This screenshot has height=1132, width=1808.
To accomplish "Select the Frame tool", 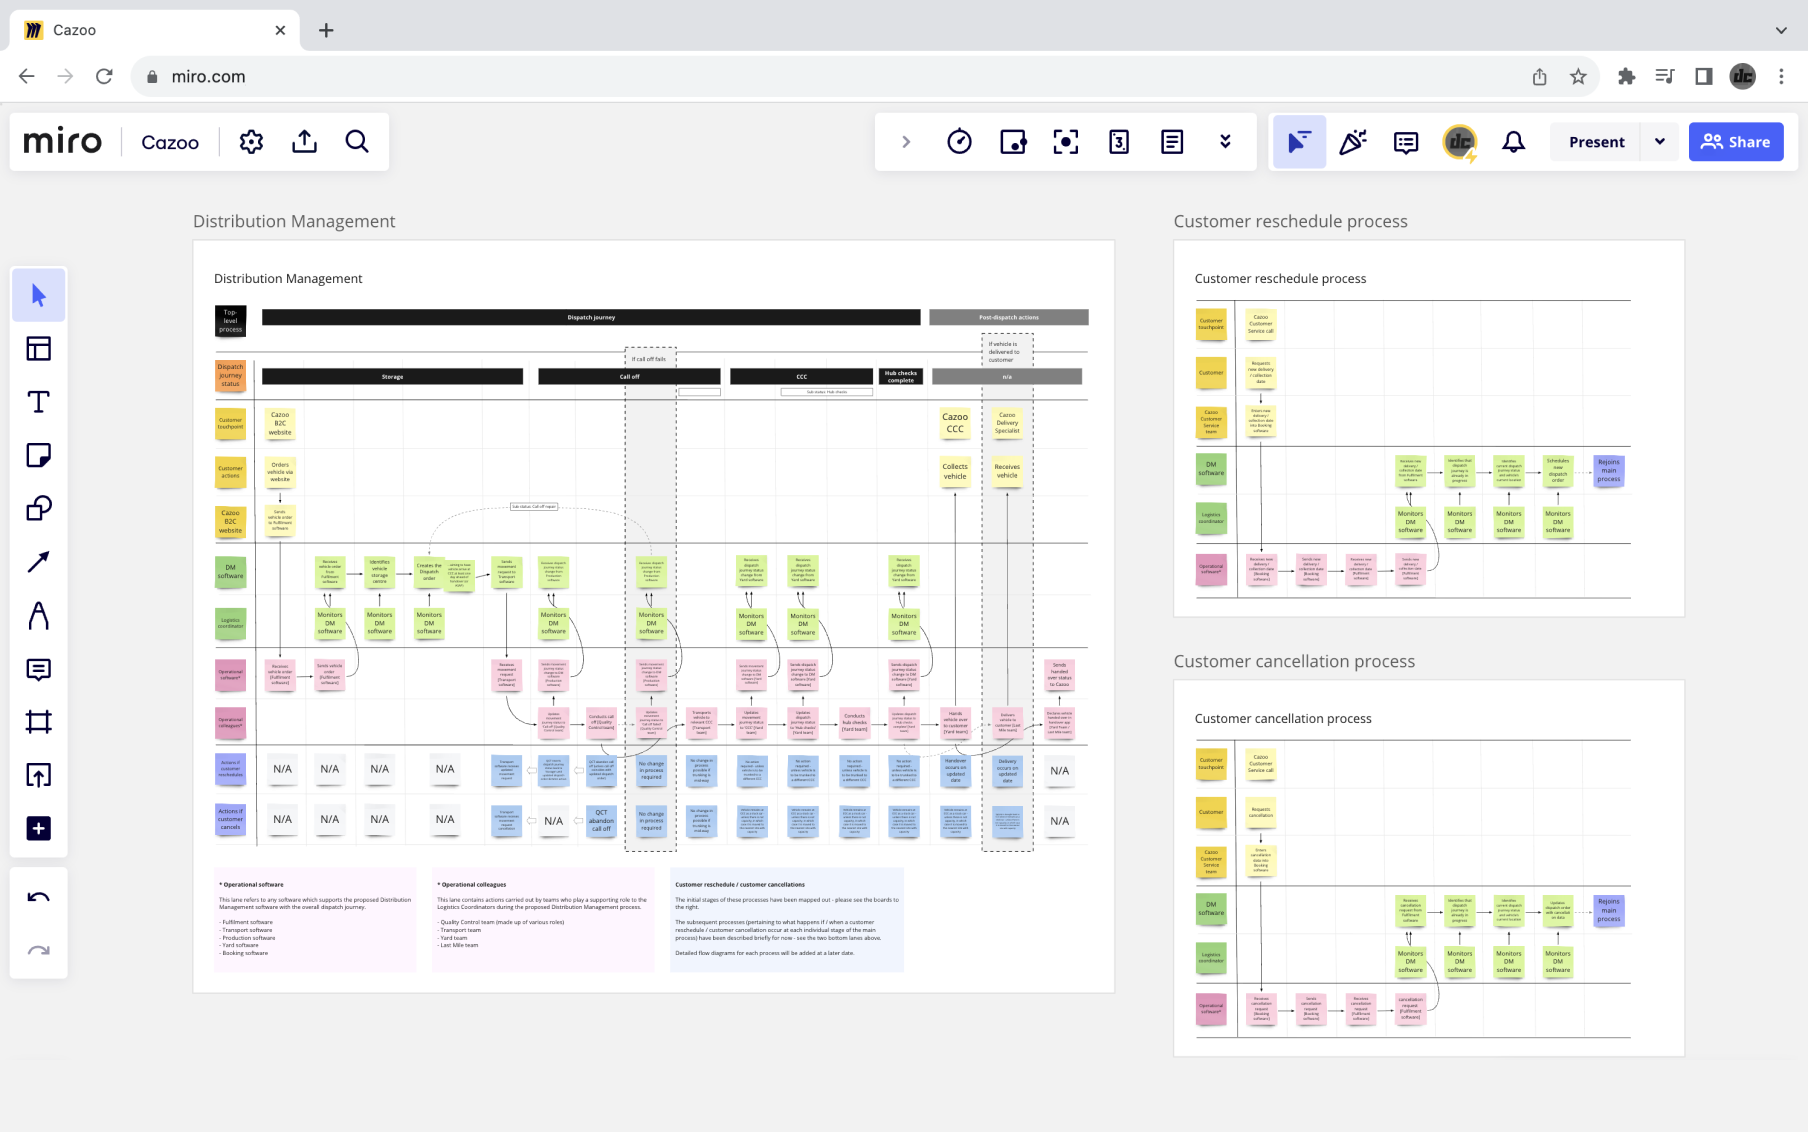I will pos(38,722).
